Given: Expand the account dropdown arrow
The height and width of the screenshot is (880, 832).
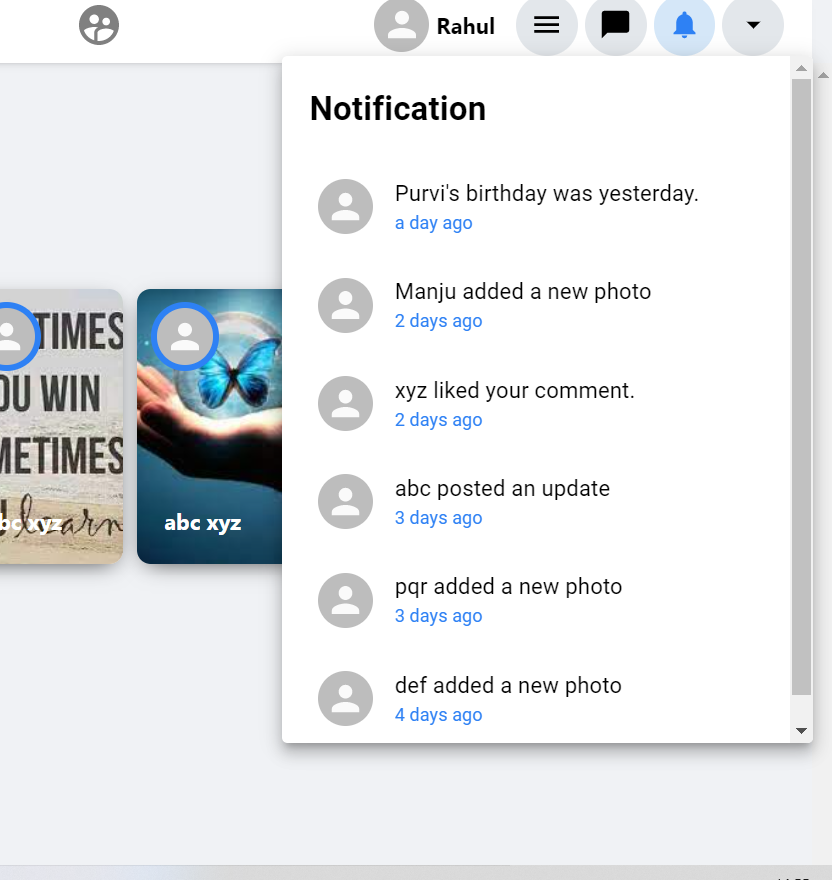Looking at the screenshot, I should [x=753, y=25].
